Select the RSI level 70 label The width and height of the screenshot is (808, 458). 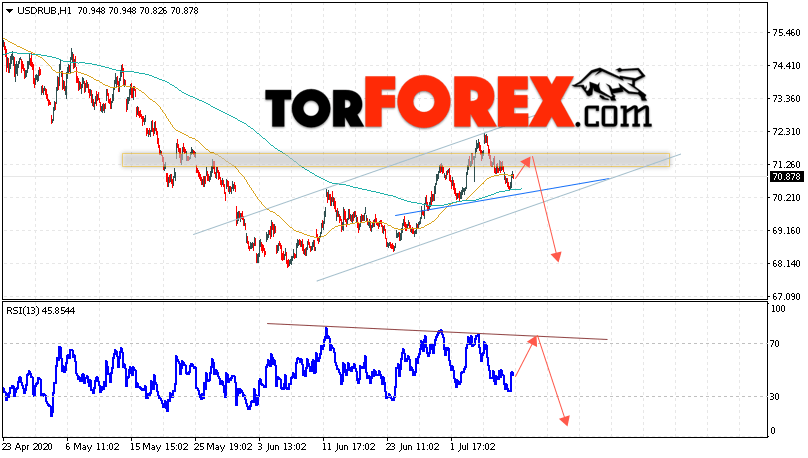point(775,344)
